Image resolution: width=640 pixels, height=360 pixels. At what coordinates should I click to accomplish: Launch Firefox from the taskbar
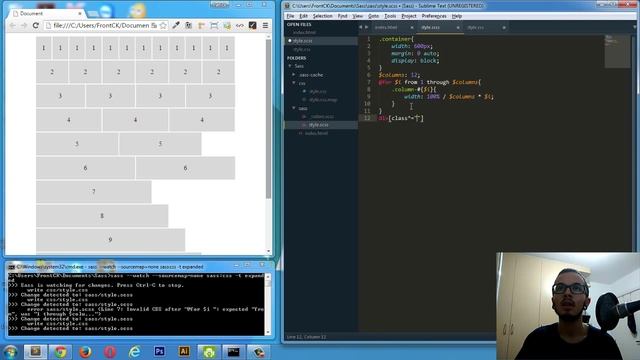point(85,351)
